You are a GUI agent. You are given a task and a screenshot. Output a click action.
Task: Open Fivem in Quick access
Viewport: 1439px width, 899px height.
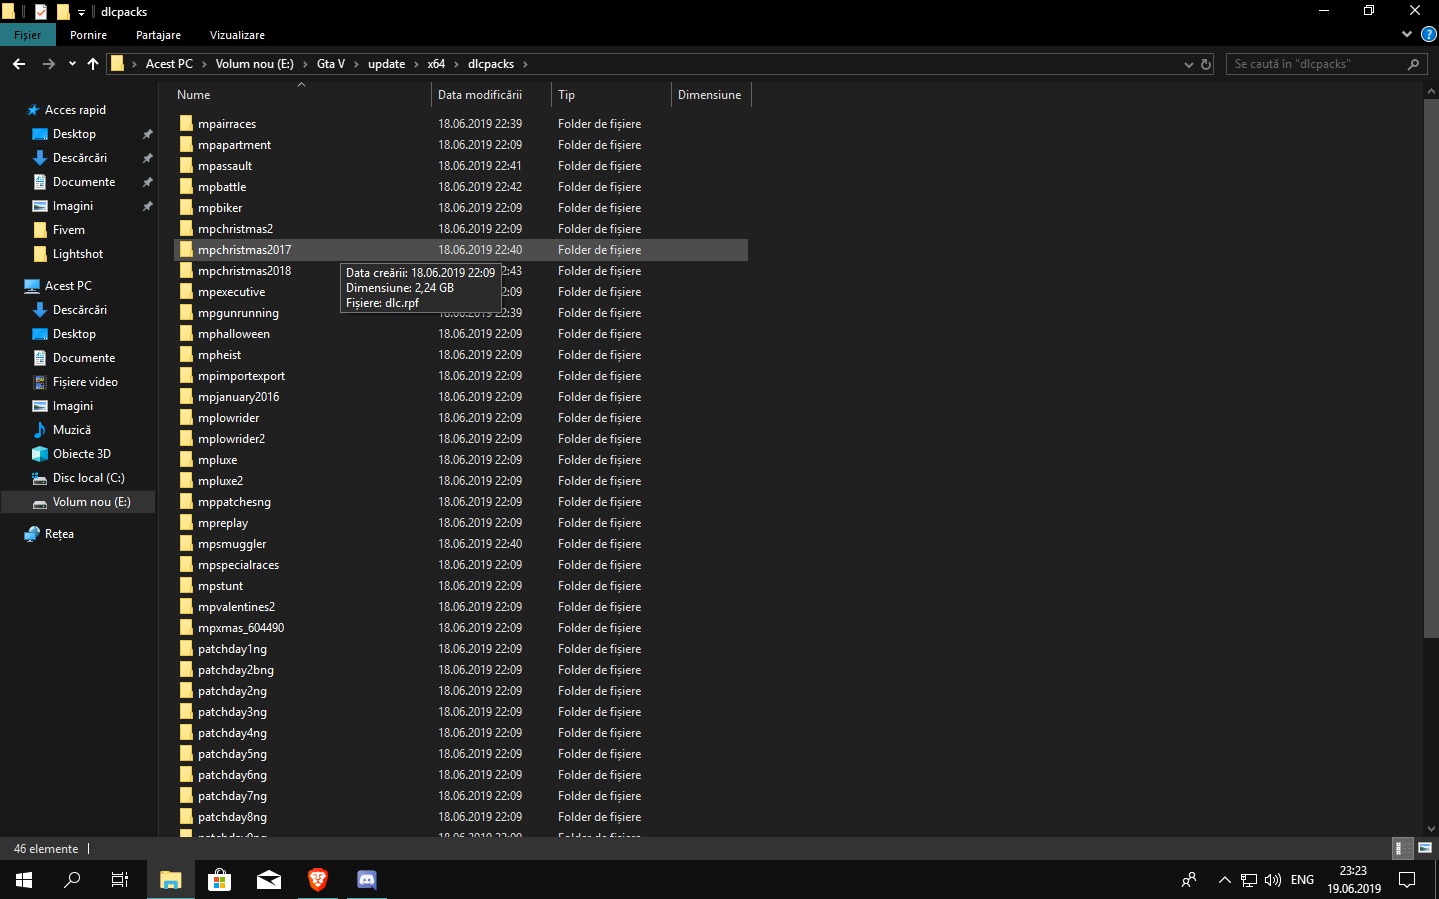(x=69, y=230)
